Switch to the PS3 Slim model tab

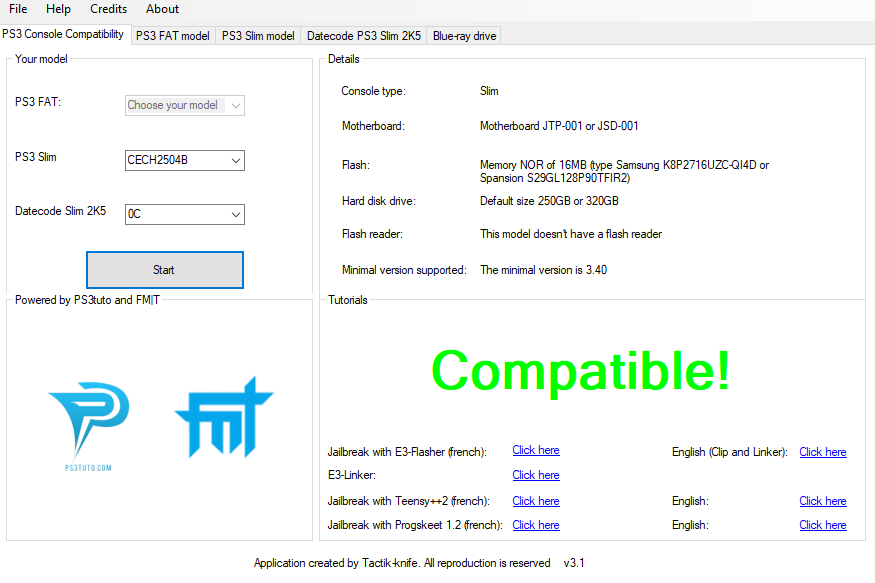click(x=258, y=36)
